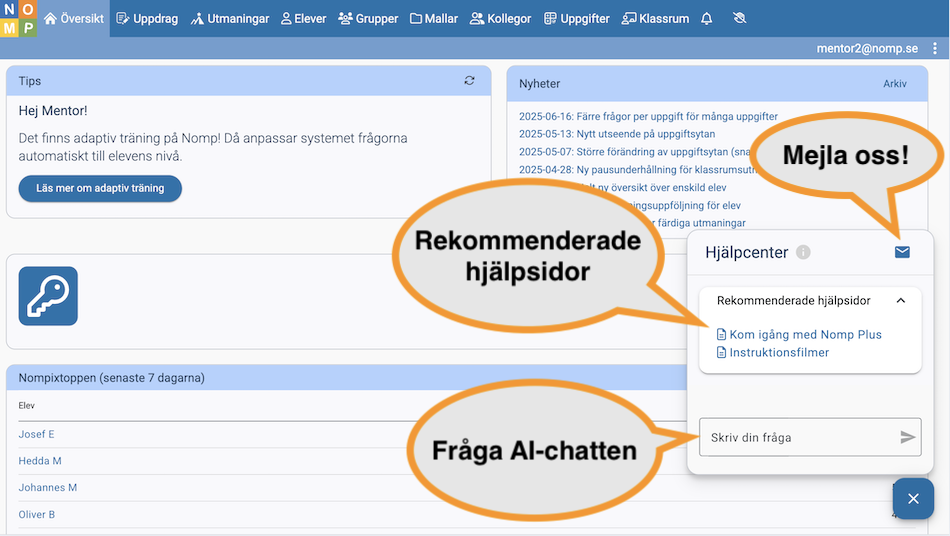The width and height of the screenshot is (950, 536).
Task: Open the 2025-04-28 Ny pausunderhållning news item
Action: [x=637, y=170]
